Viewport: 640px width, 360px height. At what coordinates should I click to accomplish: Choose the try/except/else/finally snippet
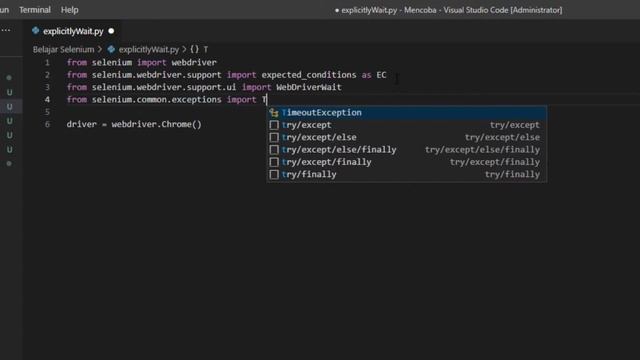click(407, 150)
